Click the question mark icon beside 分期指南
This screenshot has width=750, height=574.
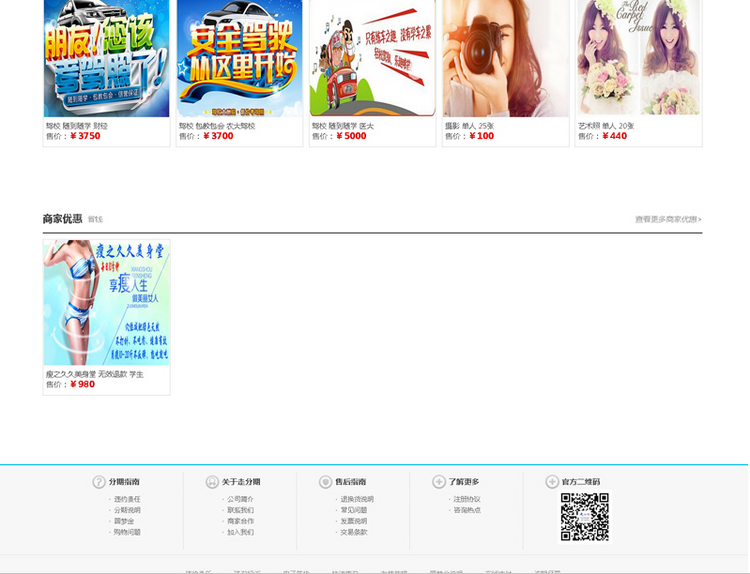(x=99, y=482)
